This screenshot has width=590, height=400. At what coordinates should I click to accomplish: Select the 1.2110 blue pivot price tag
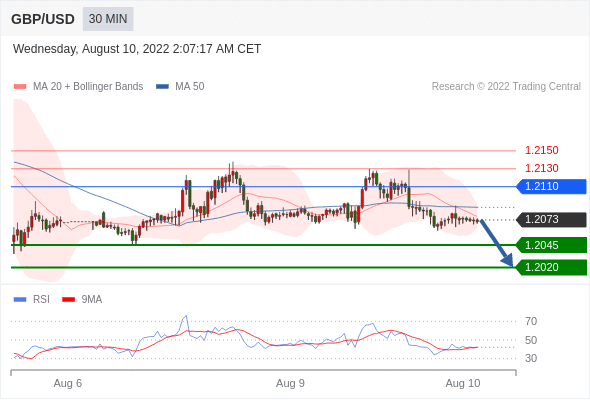tap(551, 186)
